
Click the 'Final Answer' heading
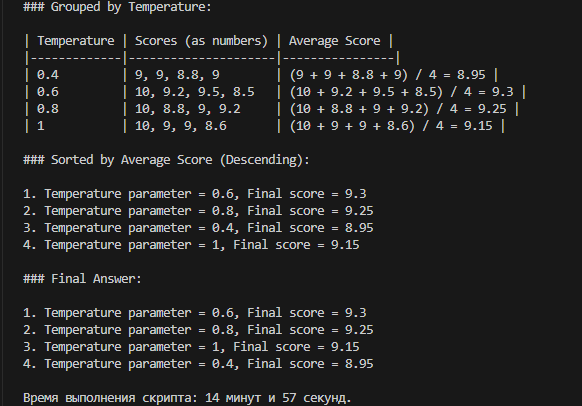[82, 279]
